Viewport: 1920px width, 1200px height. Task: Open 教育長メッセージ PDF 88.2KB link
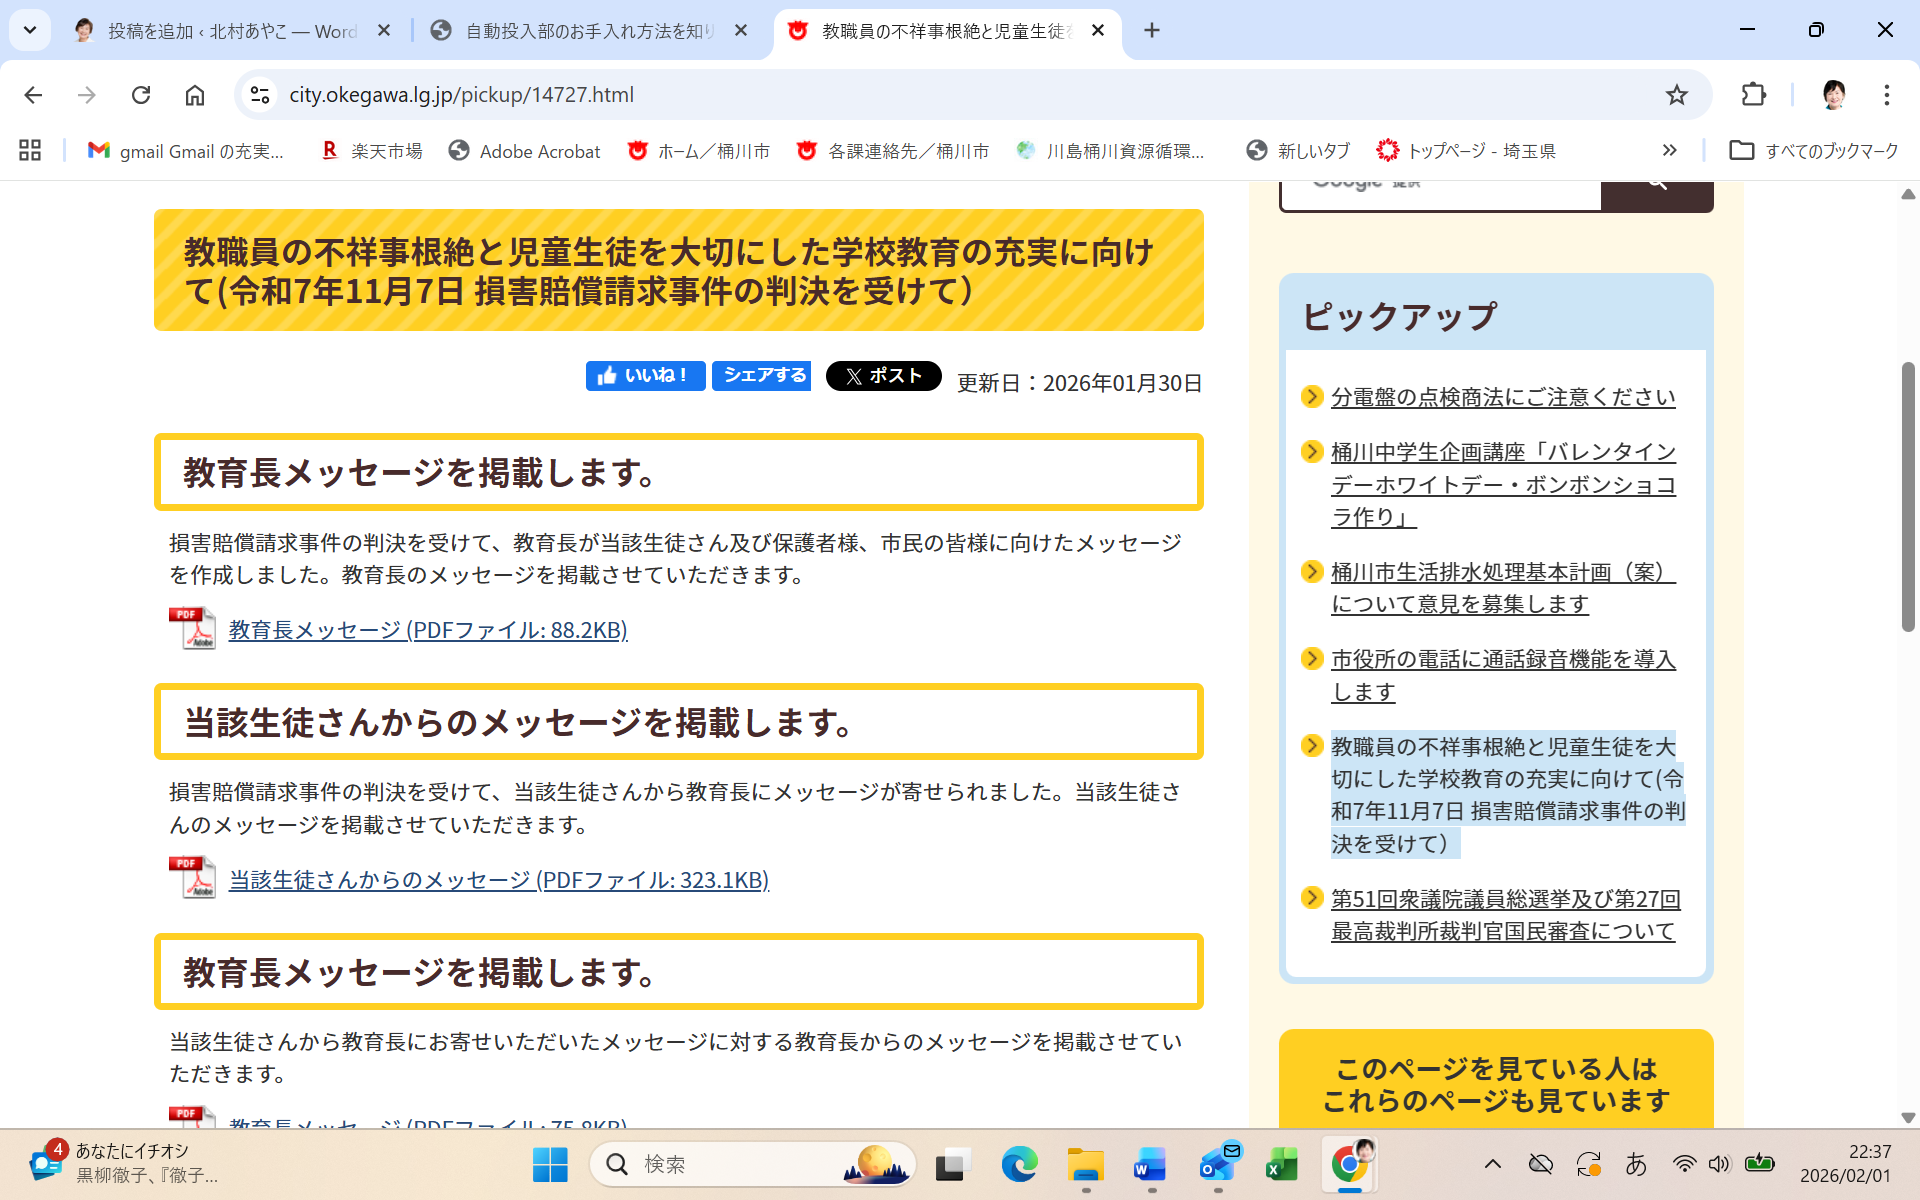[x=428, y=630]
